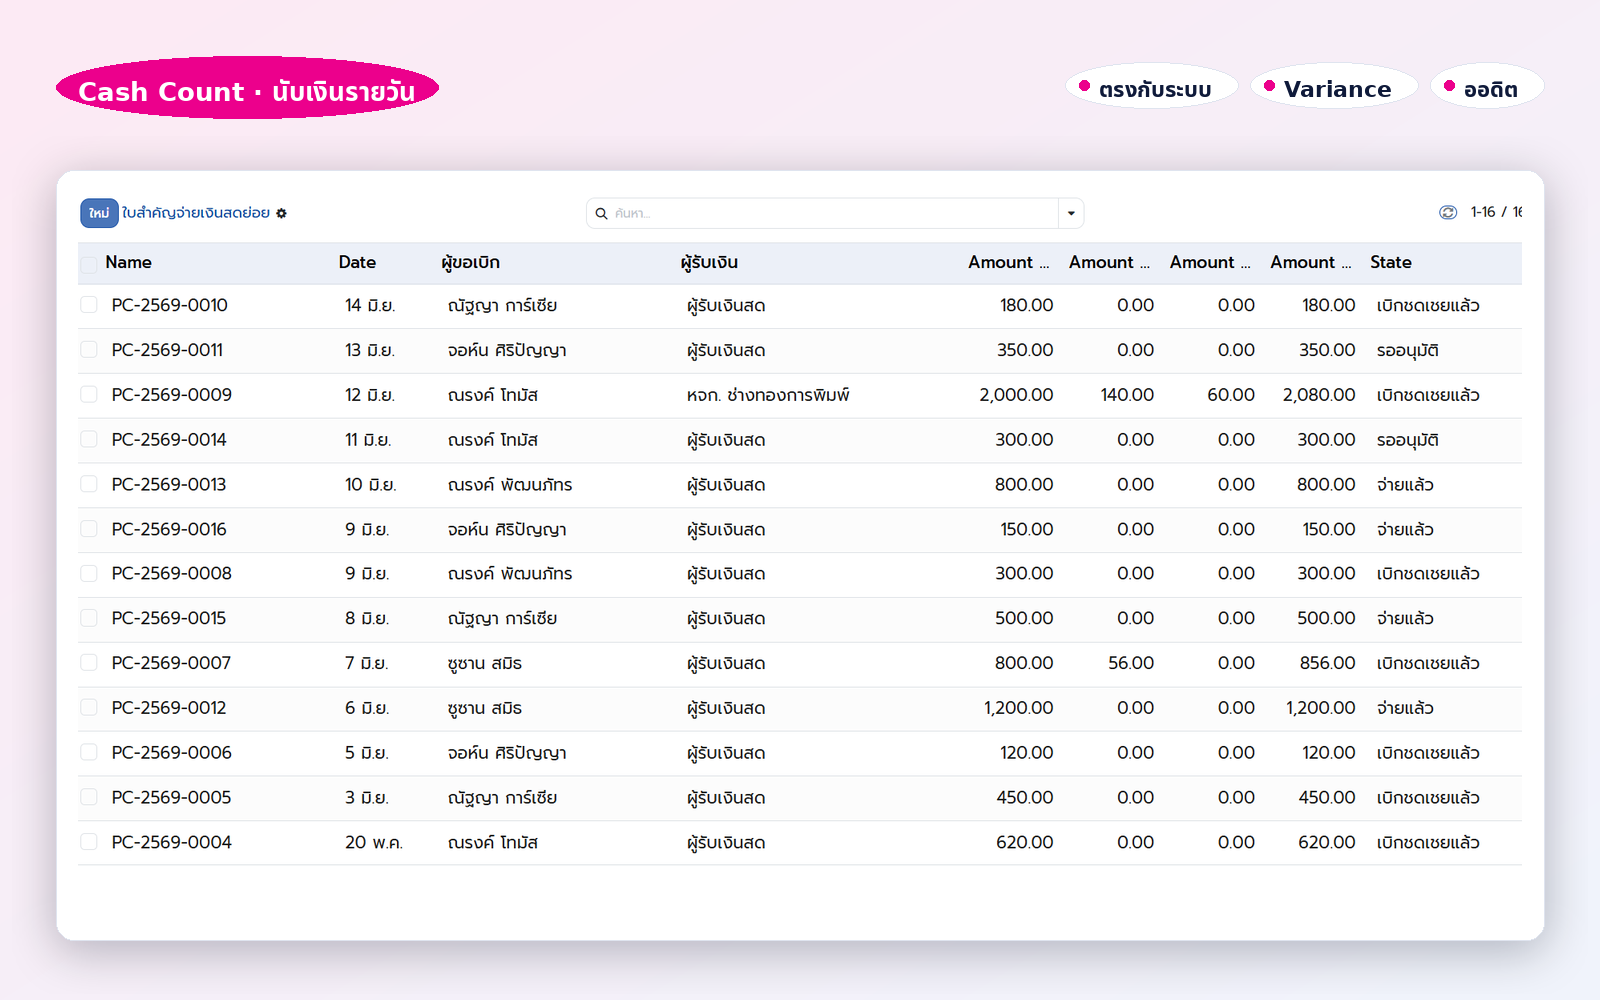Open record PC-2569-0009
The height and width of the screenshot is (1000, 1600).
tap(171, 395)
